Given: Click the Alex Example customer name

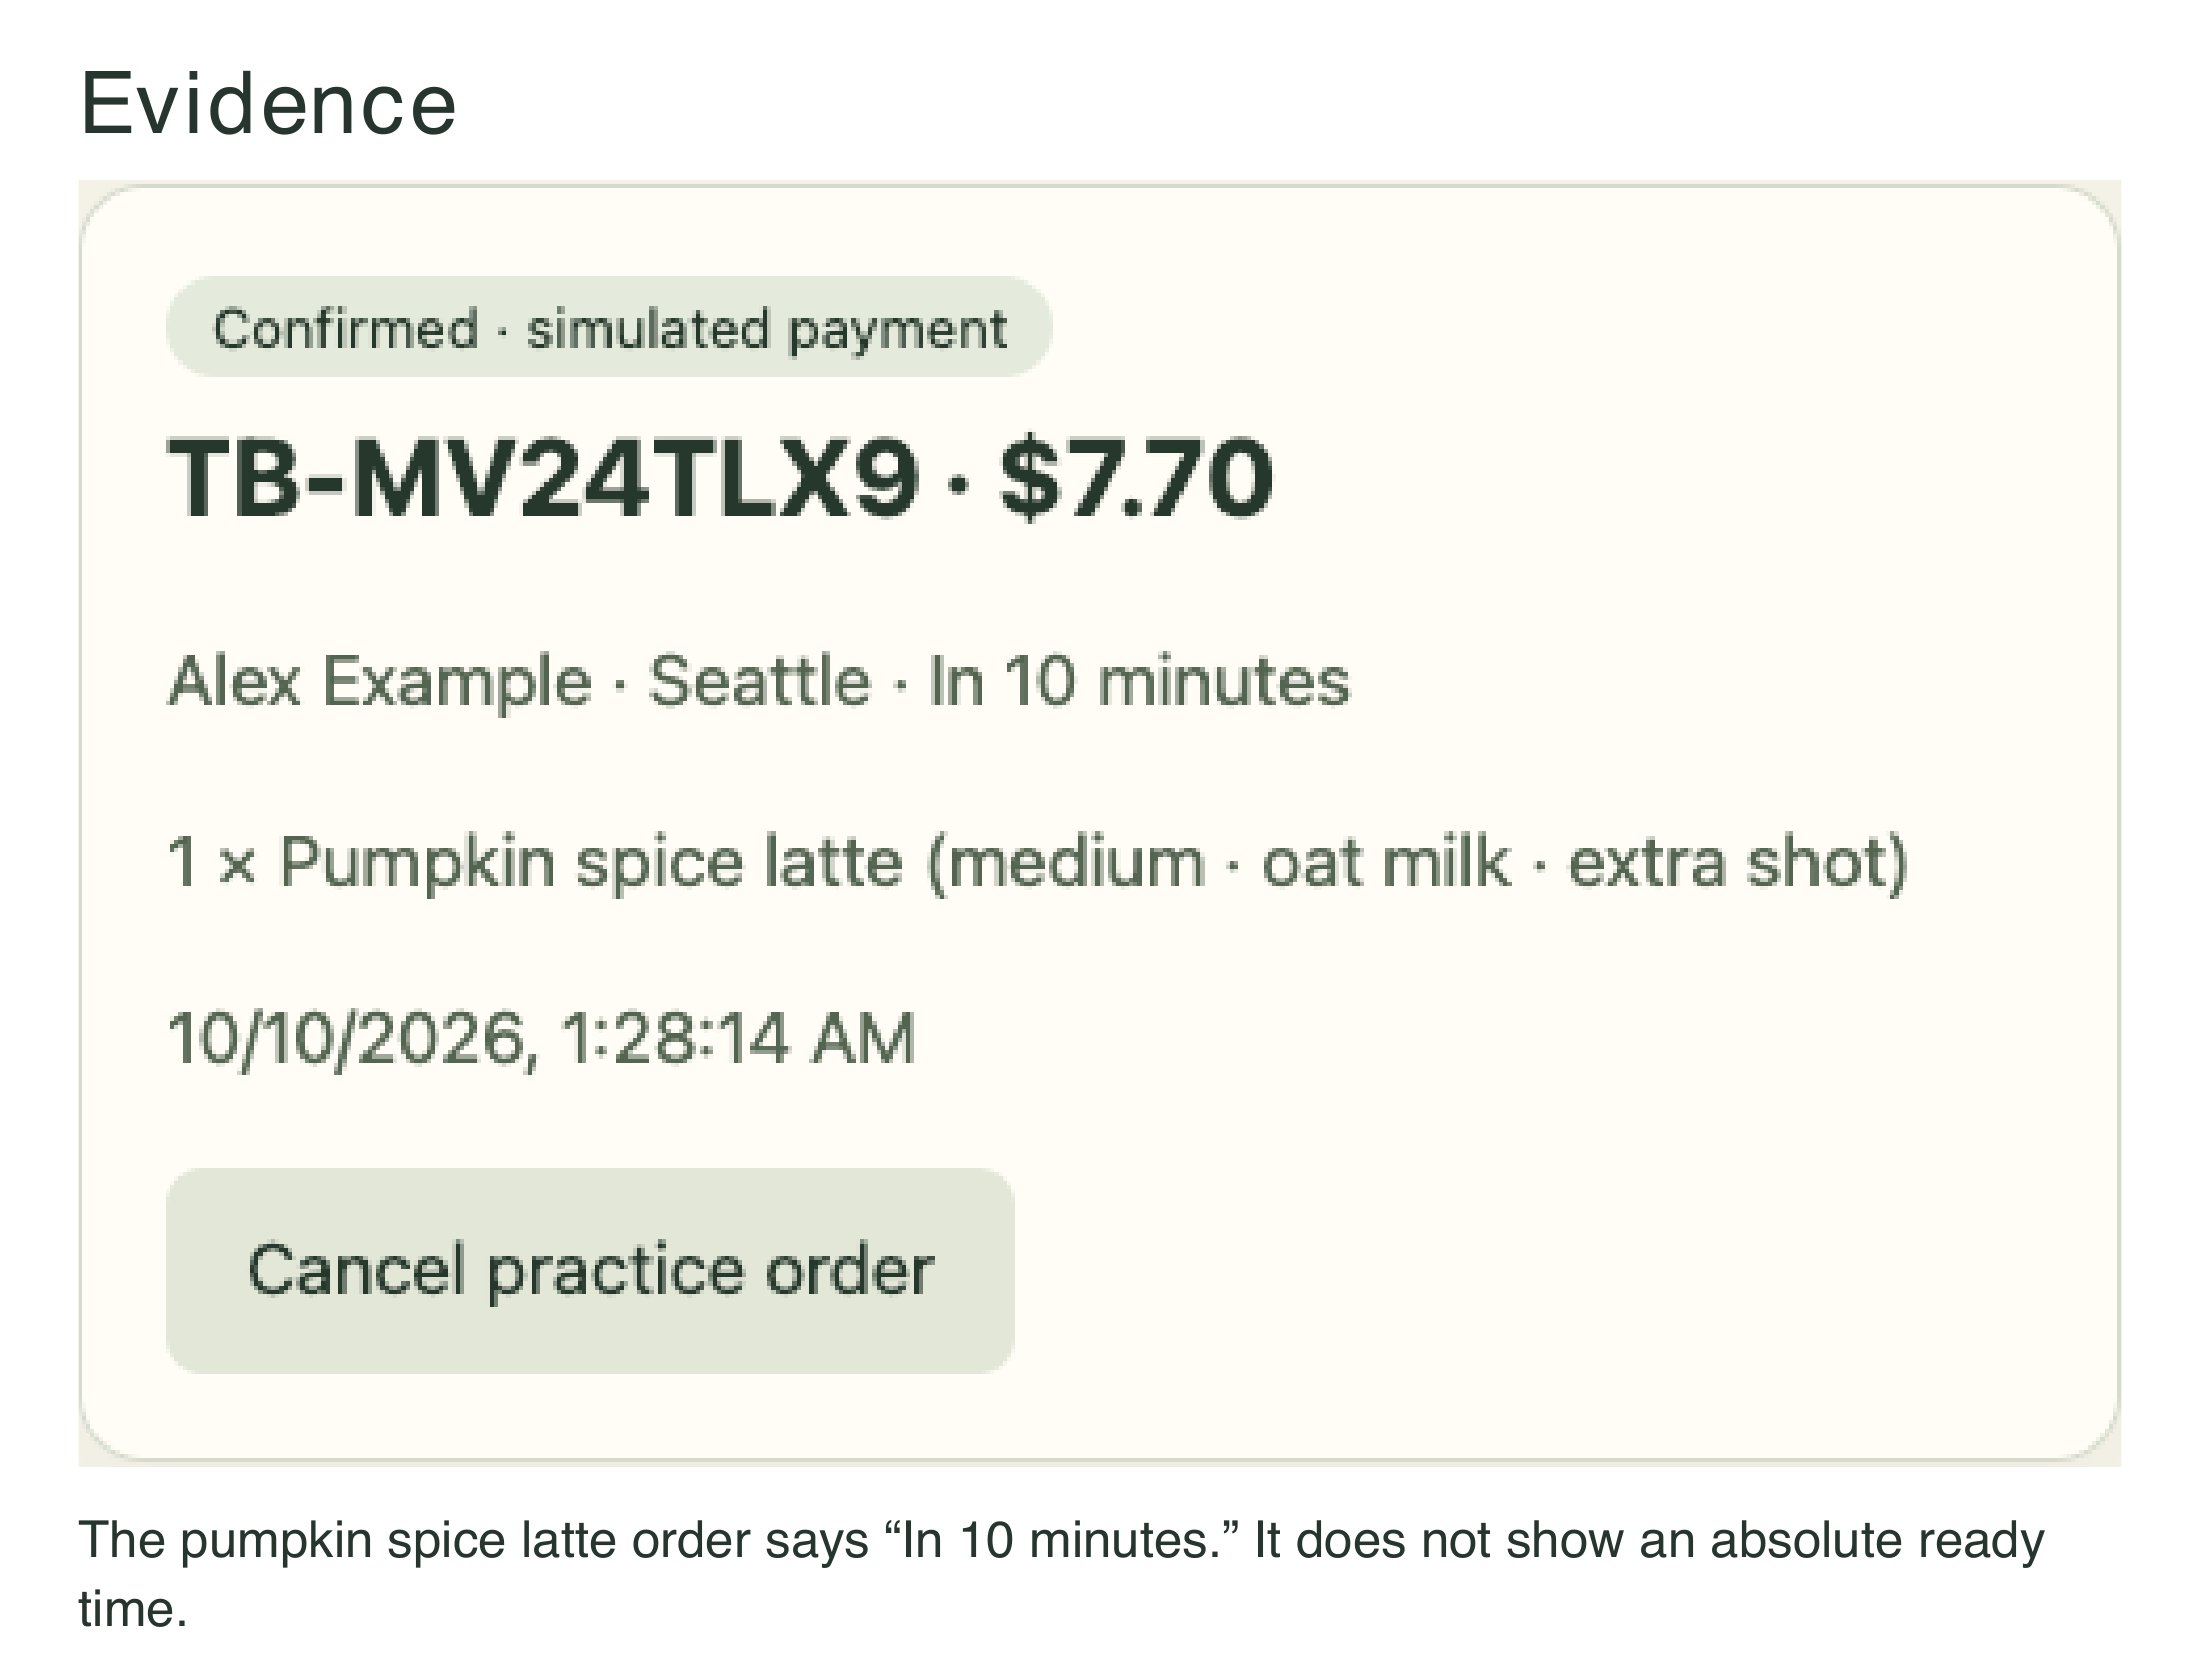Looking at the screenshot, I should coord(380,682).
